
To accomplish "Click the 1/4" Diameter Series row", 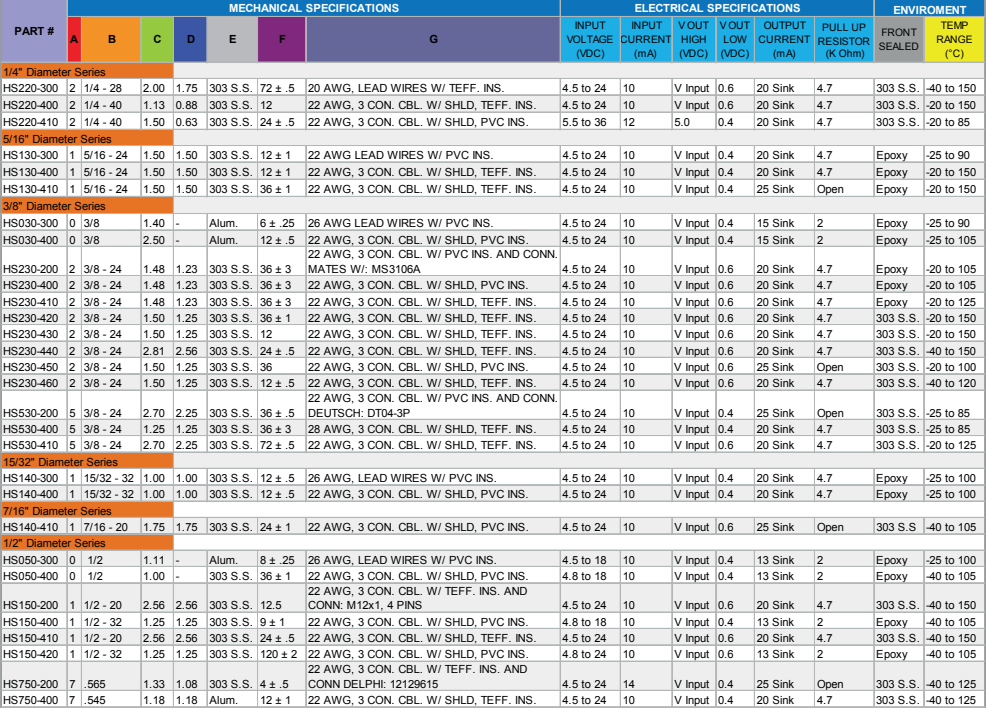I will click(x=87, y=71).
